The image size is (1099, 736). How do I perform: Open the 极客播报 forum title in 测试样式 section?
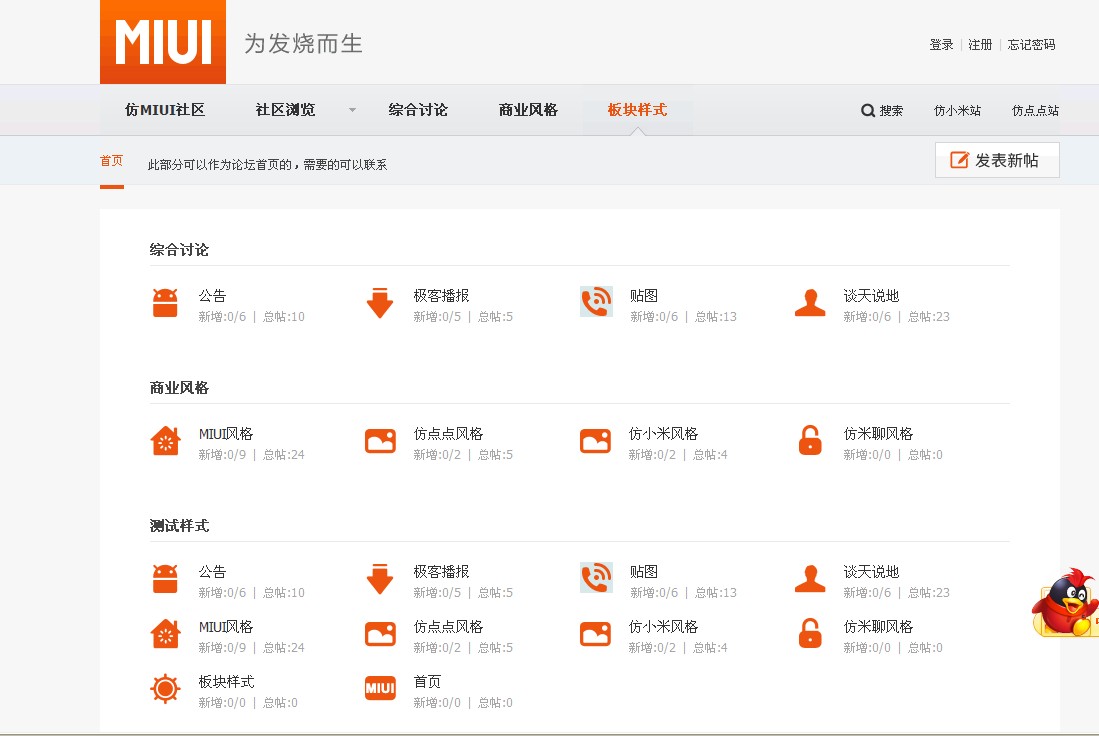(441, 572)
